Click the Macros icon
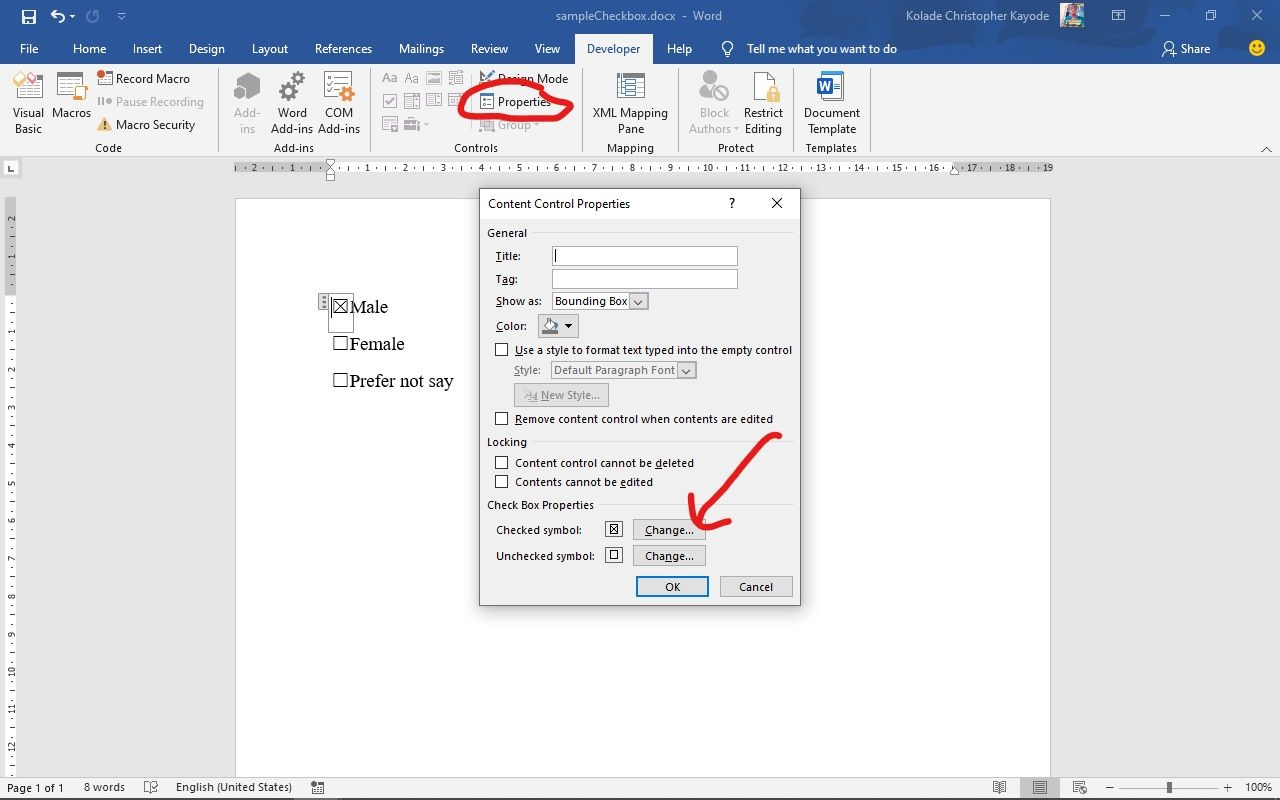Viewport: 1280px width, 800px height. coord(71,100)
